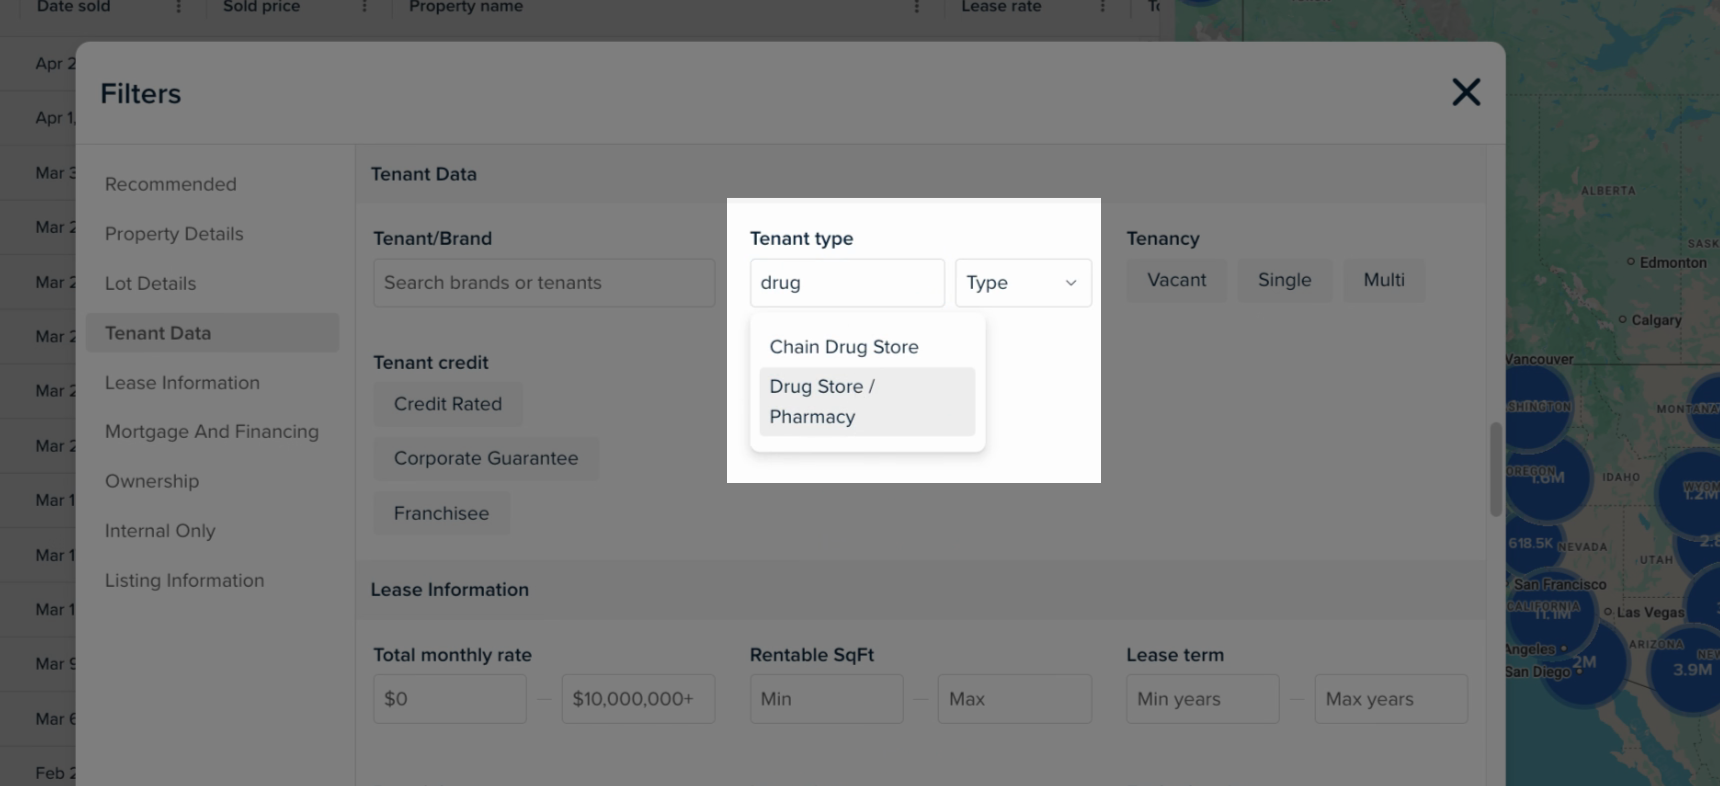
Task: Select Mortgage And Financing section
Action: [212, 432]
